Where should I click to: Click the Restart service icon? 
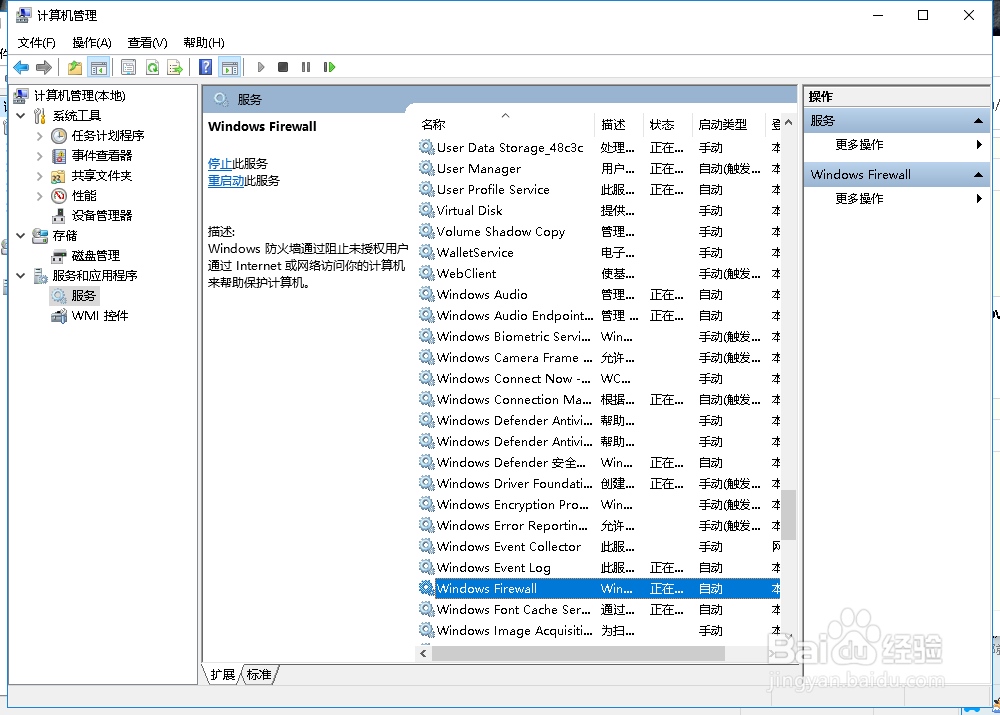pos(329,67)
